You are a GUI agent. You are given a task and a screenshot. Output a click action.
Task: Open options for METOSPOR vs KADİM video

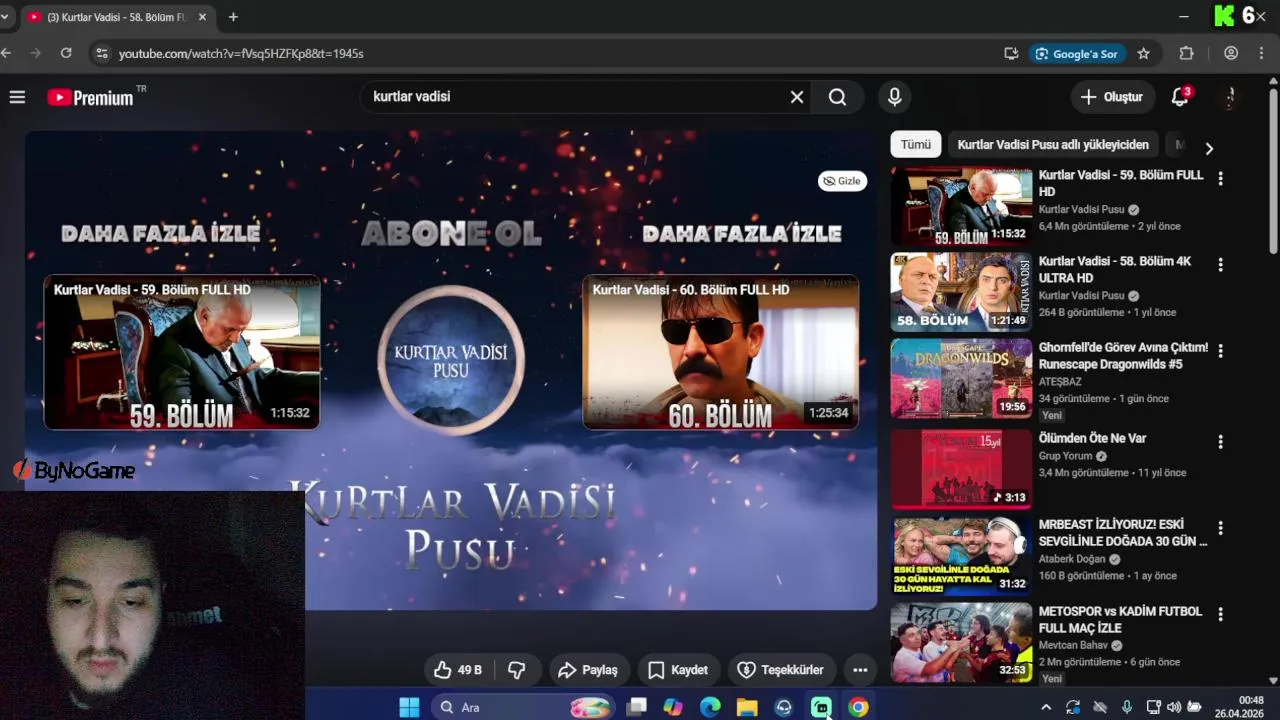(x=1220, y=614)
